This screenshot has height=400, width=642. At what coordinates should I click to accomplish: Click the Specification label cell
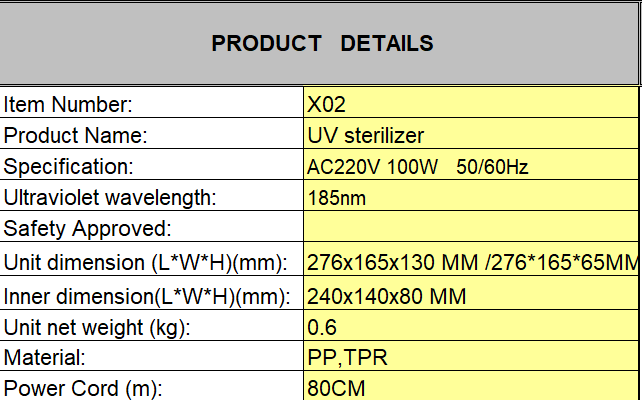151,166
